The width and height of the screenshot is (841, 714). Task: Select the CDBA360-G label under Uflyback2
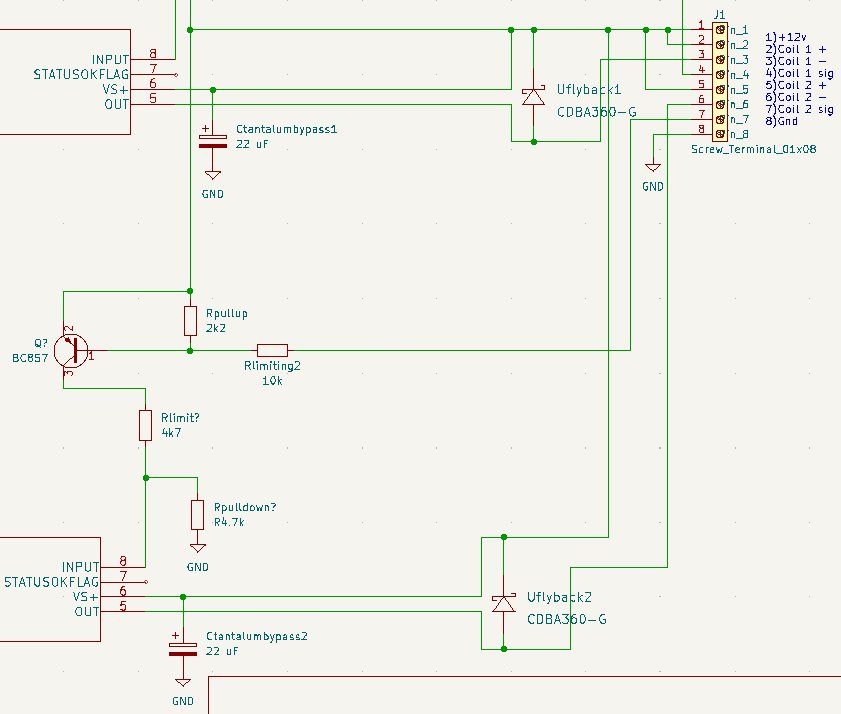tap(567, 619)
